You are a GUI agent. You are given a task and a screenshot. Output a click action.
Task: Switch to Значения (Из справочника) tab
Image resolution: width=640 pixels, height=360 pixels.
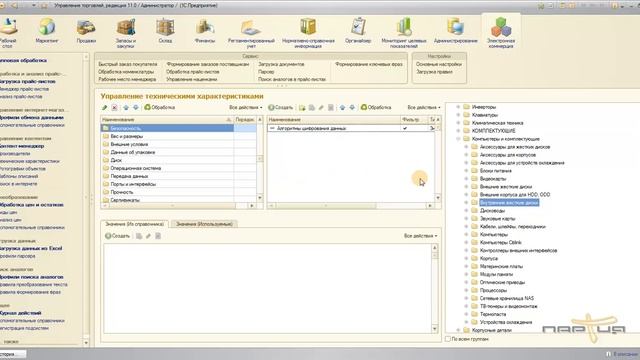[x=134, y=224]
